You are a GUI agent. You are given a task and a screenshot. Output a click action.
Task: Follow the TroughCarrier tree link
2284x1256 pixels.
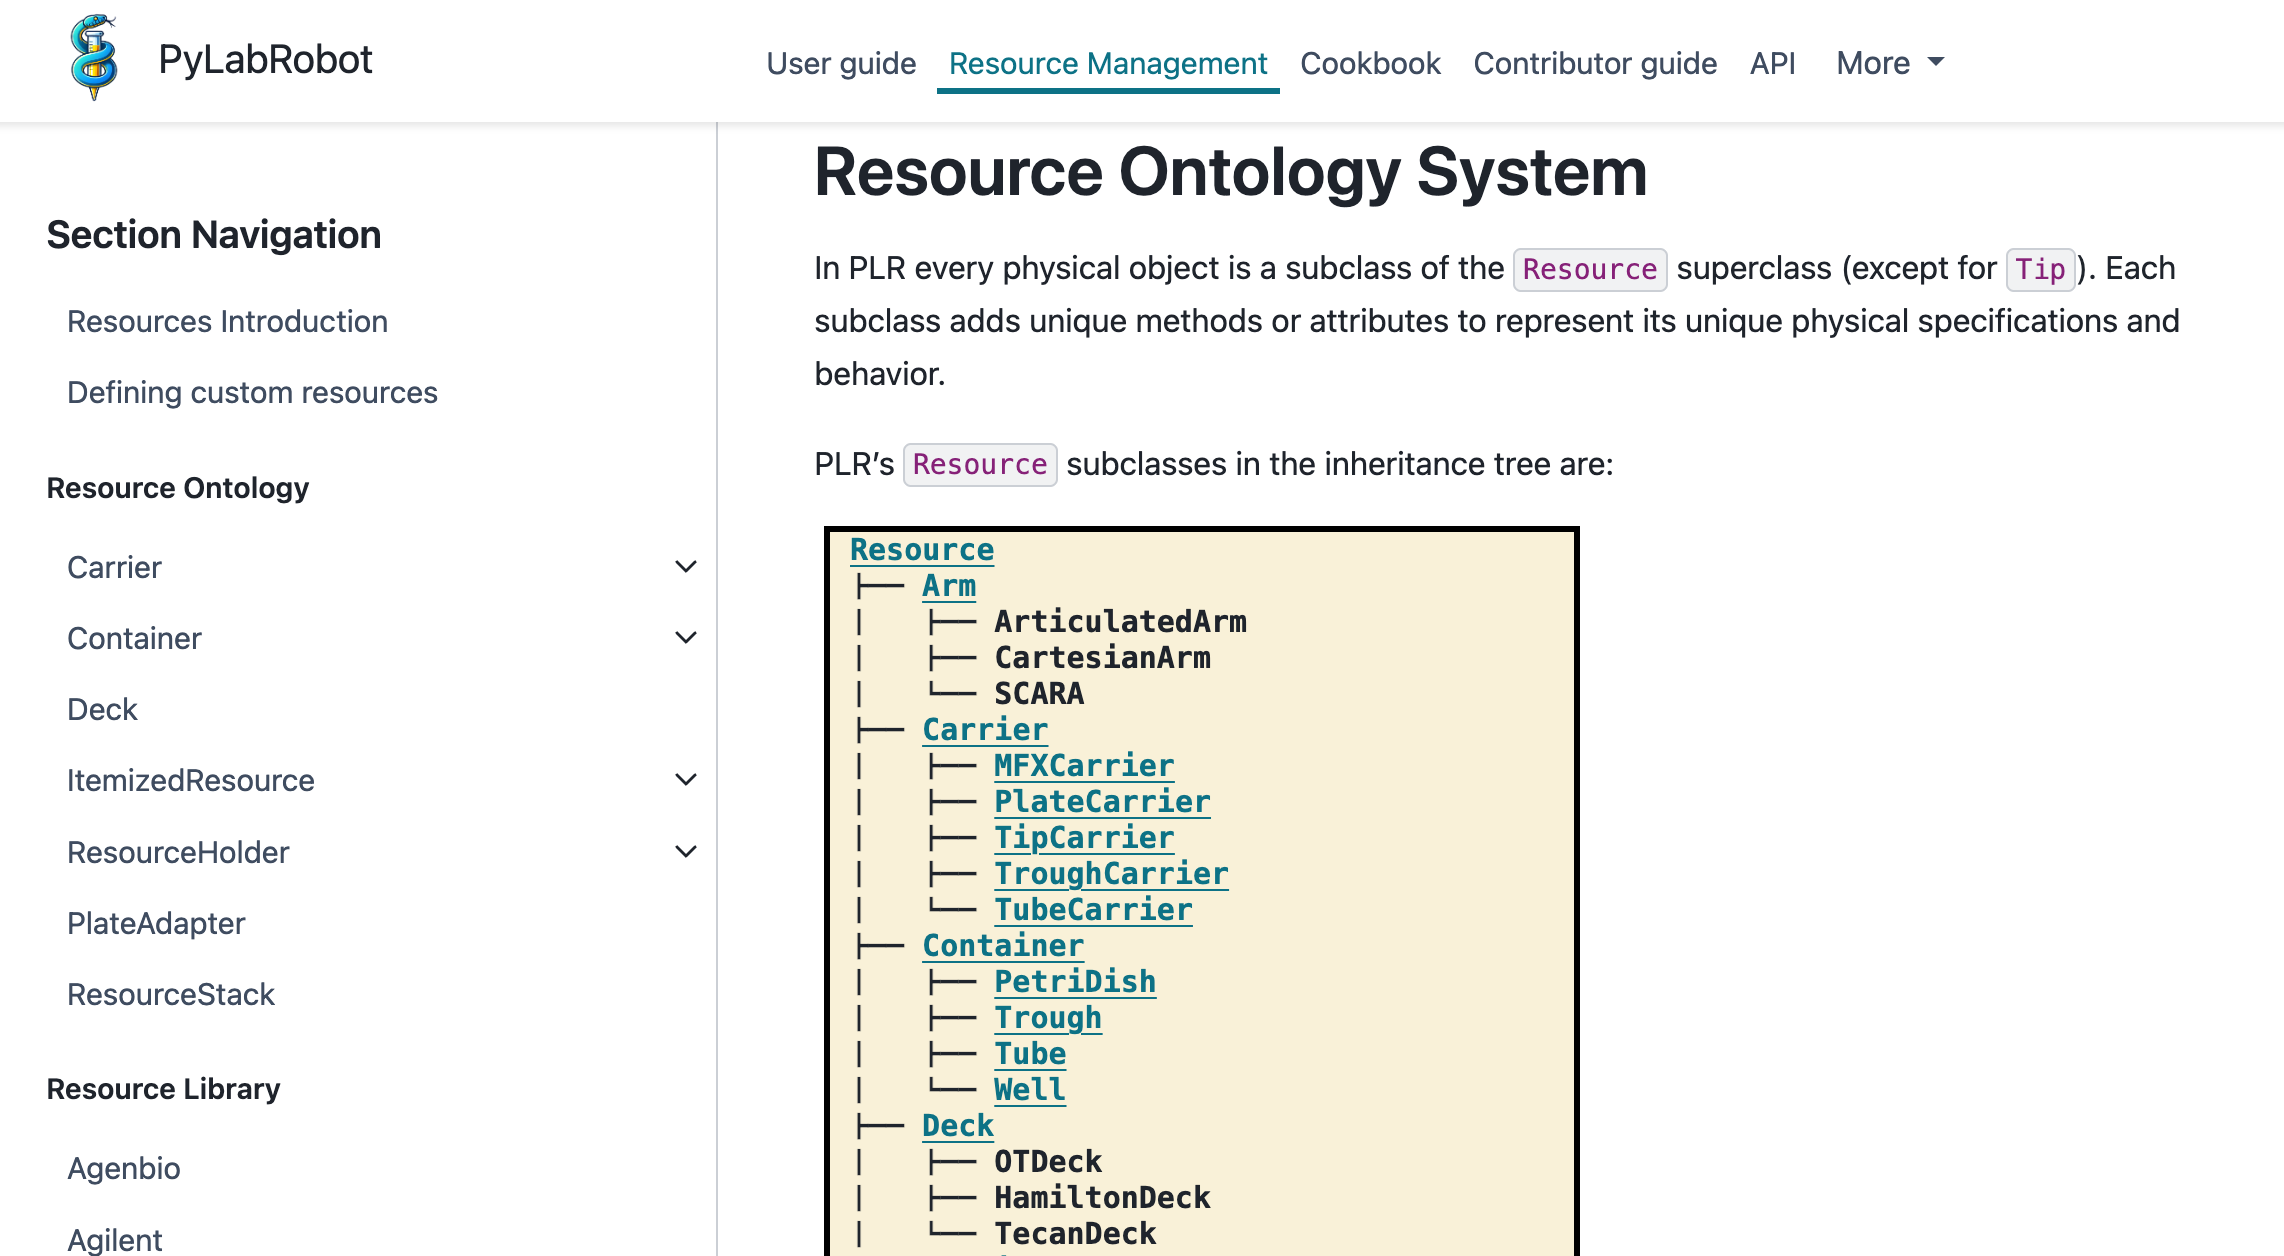[1110, 873]
